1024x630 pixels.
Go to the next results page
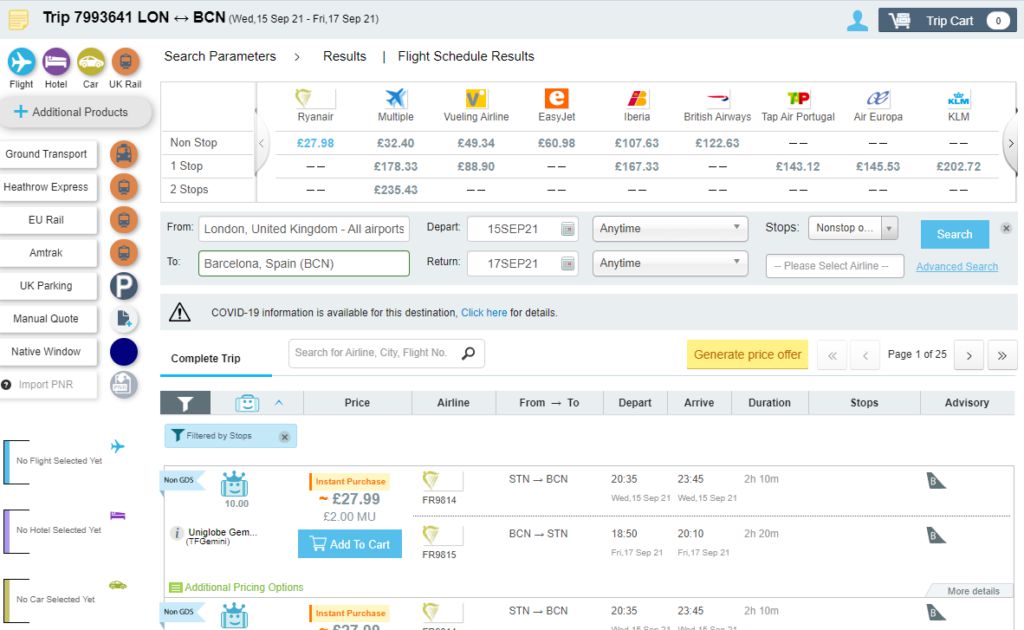[x=968, y=355]
